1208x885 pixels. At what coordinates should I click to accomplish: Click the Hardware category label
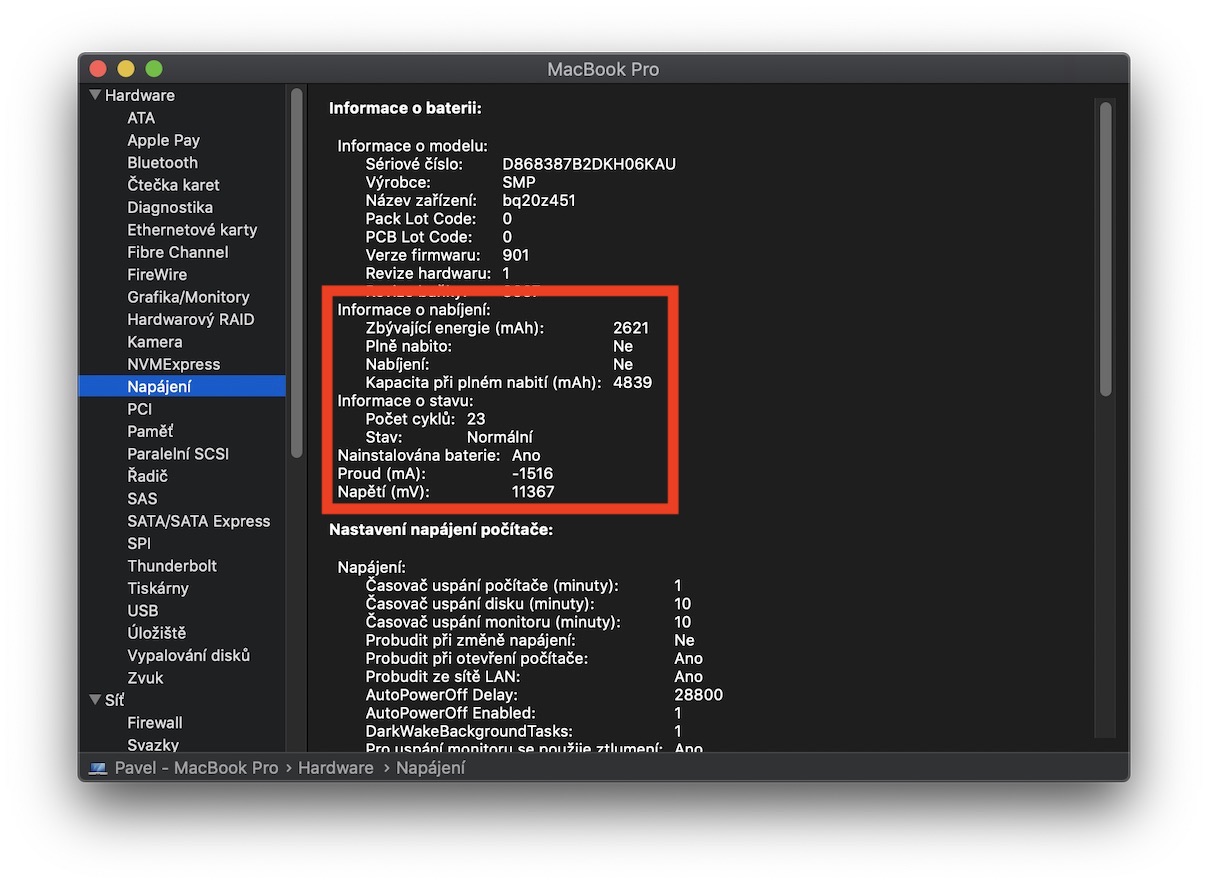(x=140, y=96)
